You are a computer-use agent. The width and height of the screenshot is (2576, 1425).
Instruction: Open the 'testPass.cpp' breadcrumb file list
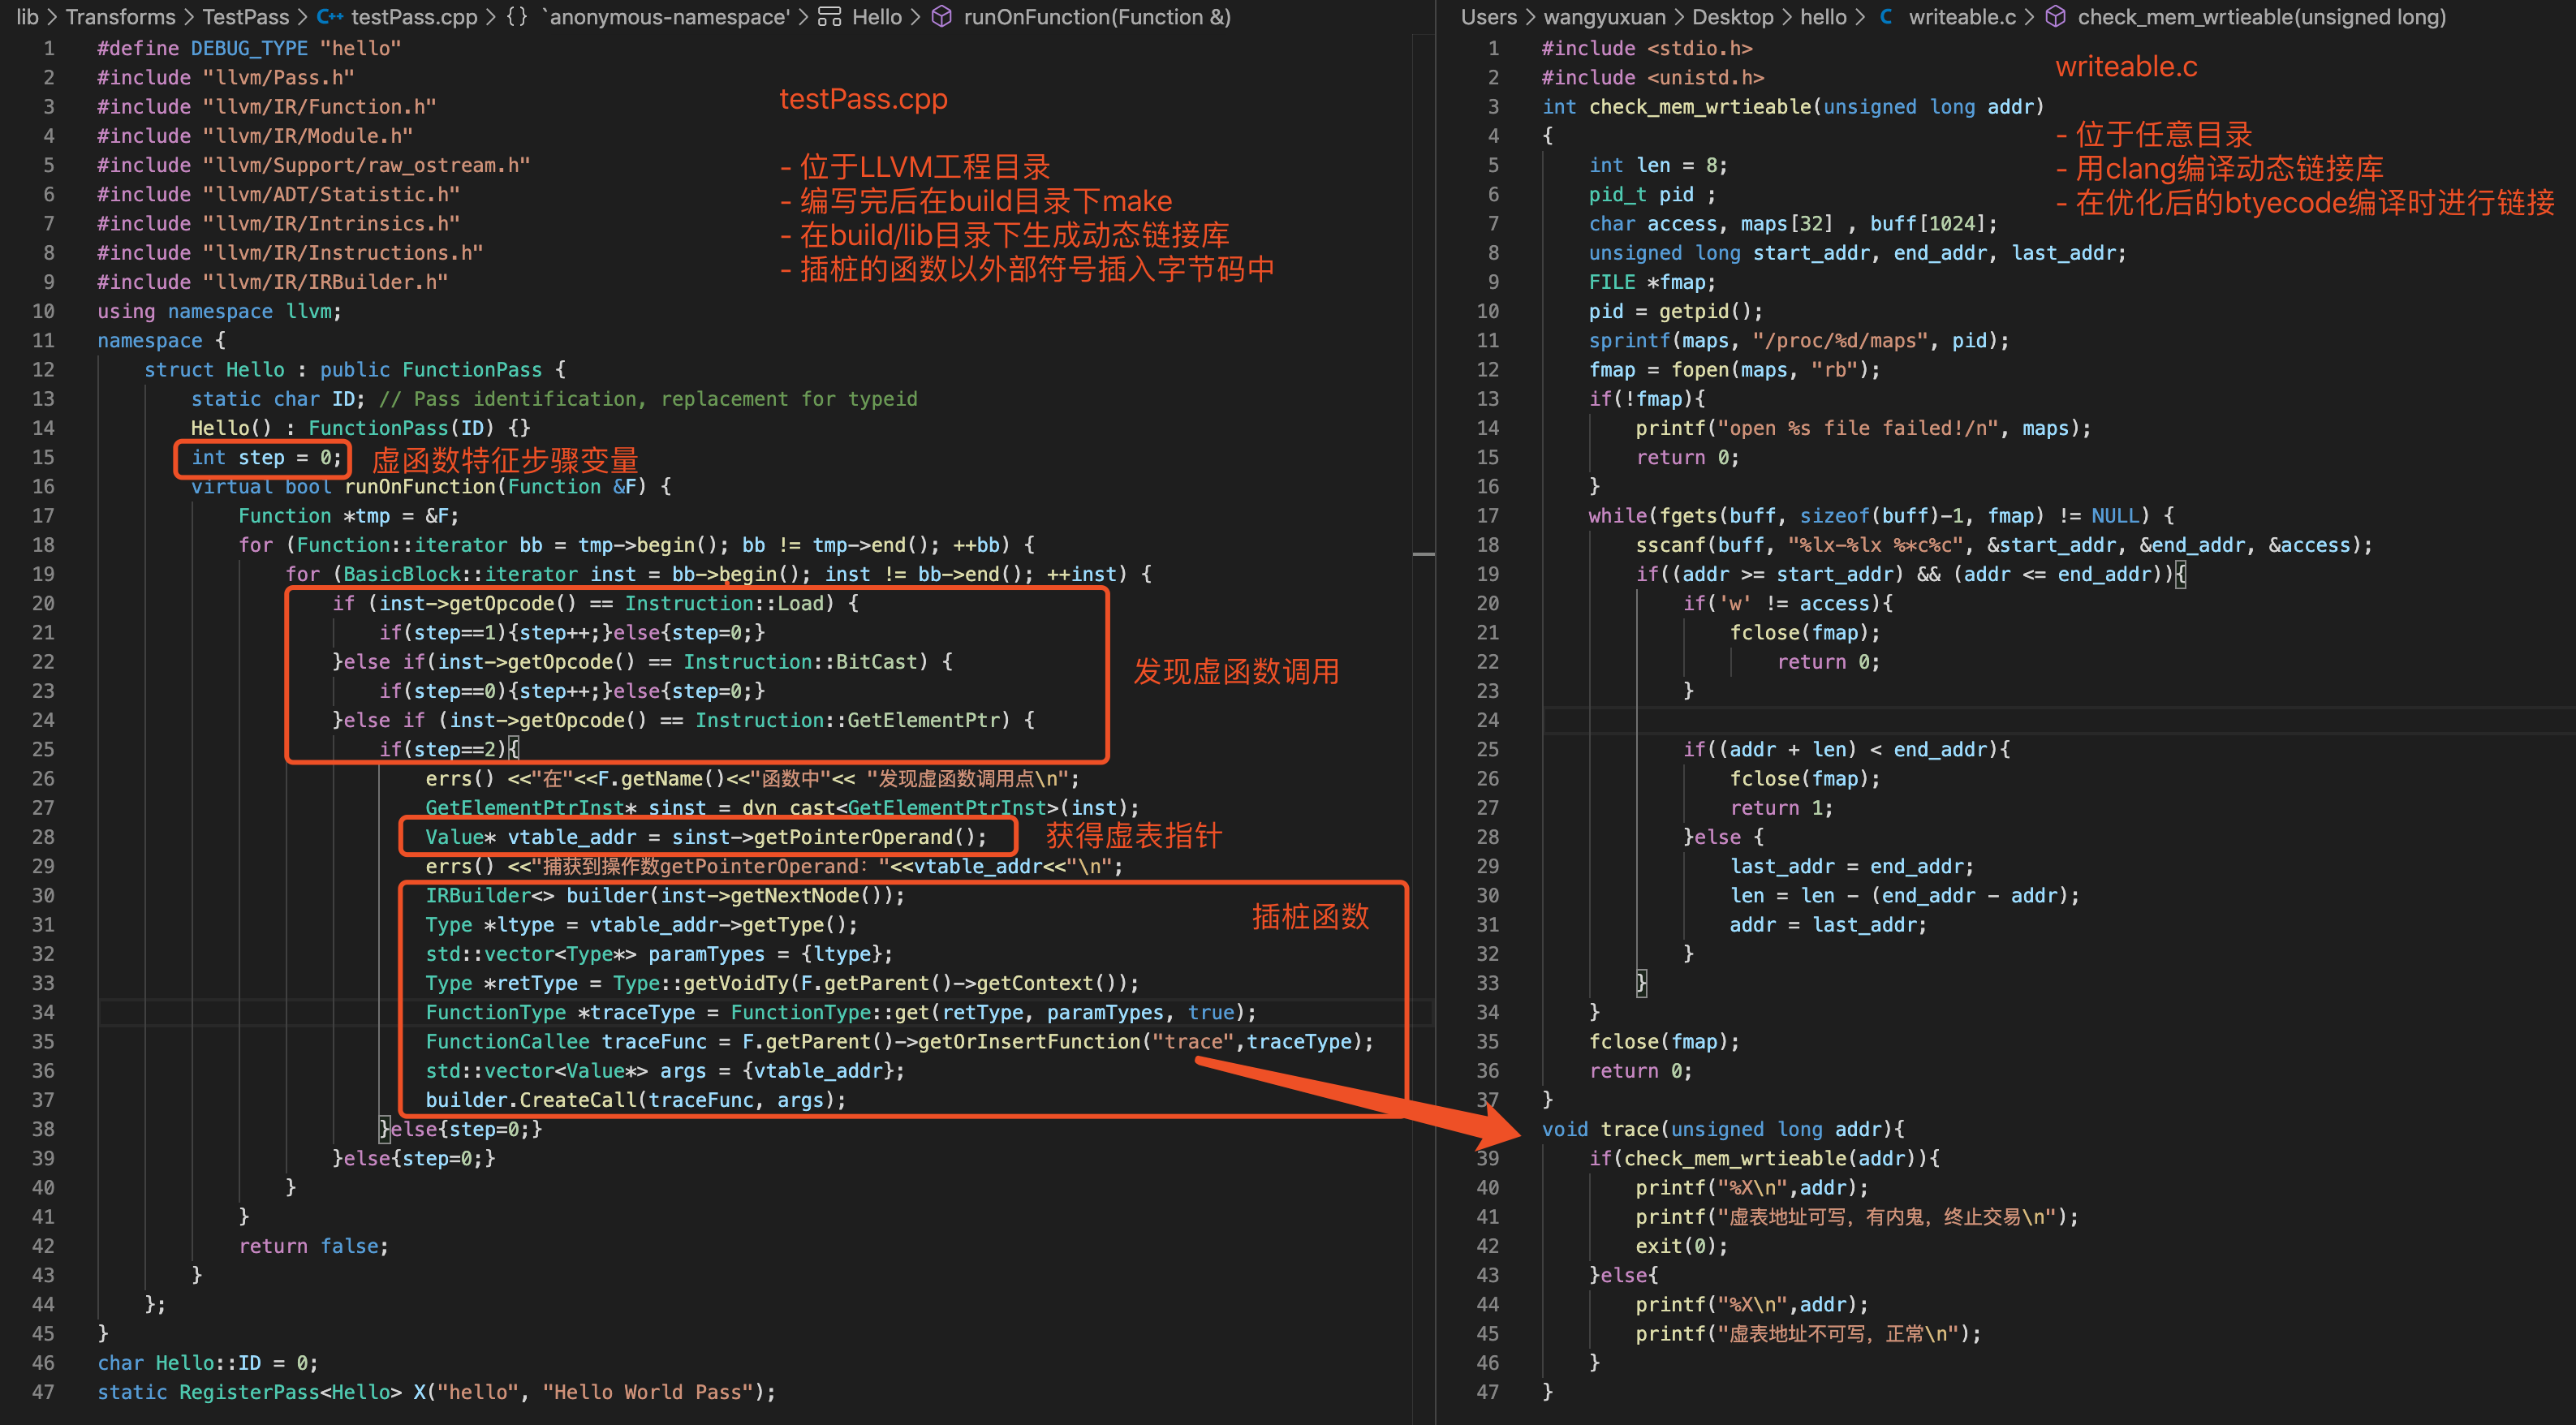pyautogui.click(x=414, y=17)
